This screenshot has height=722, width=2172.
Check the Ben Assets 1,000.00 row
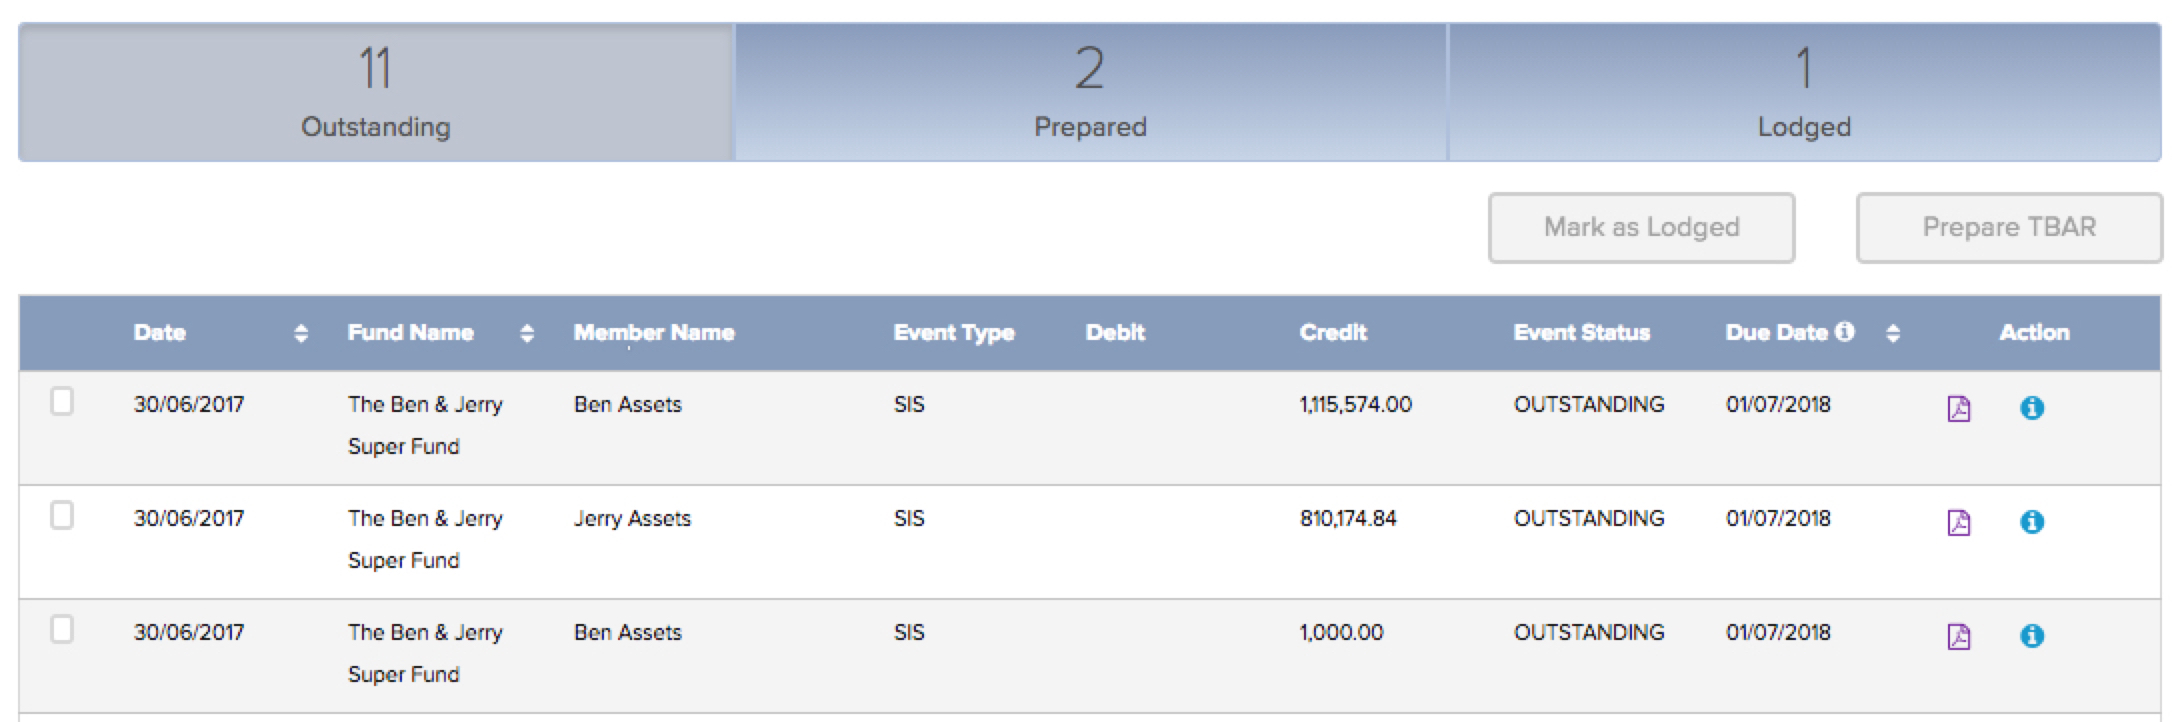62,630
